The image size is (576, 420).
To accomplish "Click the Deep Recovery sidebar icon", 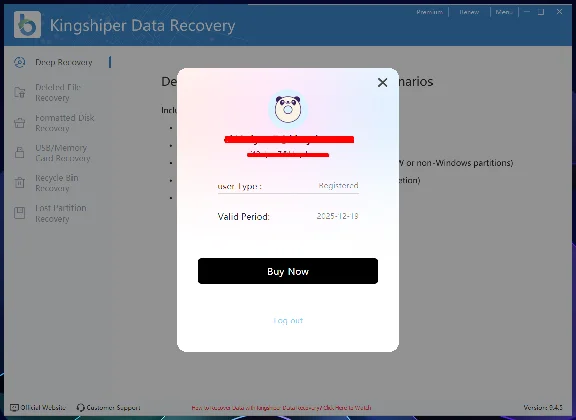I will pyautogui.click(x=19, y=62).
